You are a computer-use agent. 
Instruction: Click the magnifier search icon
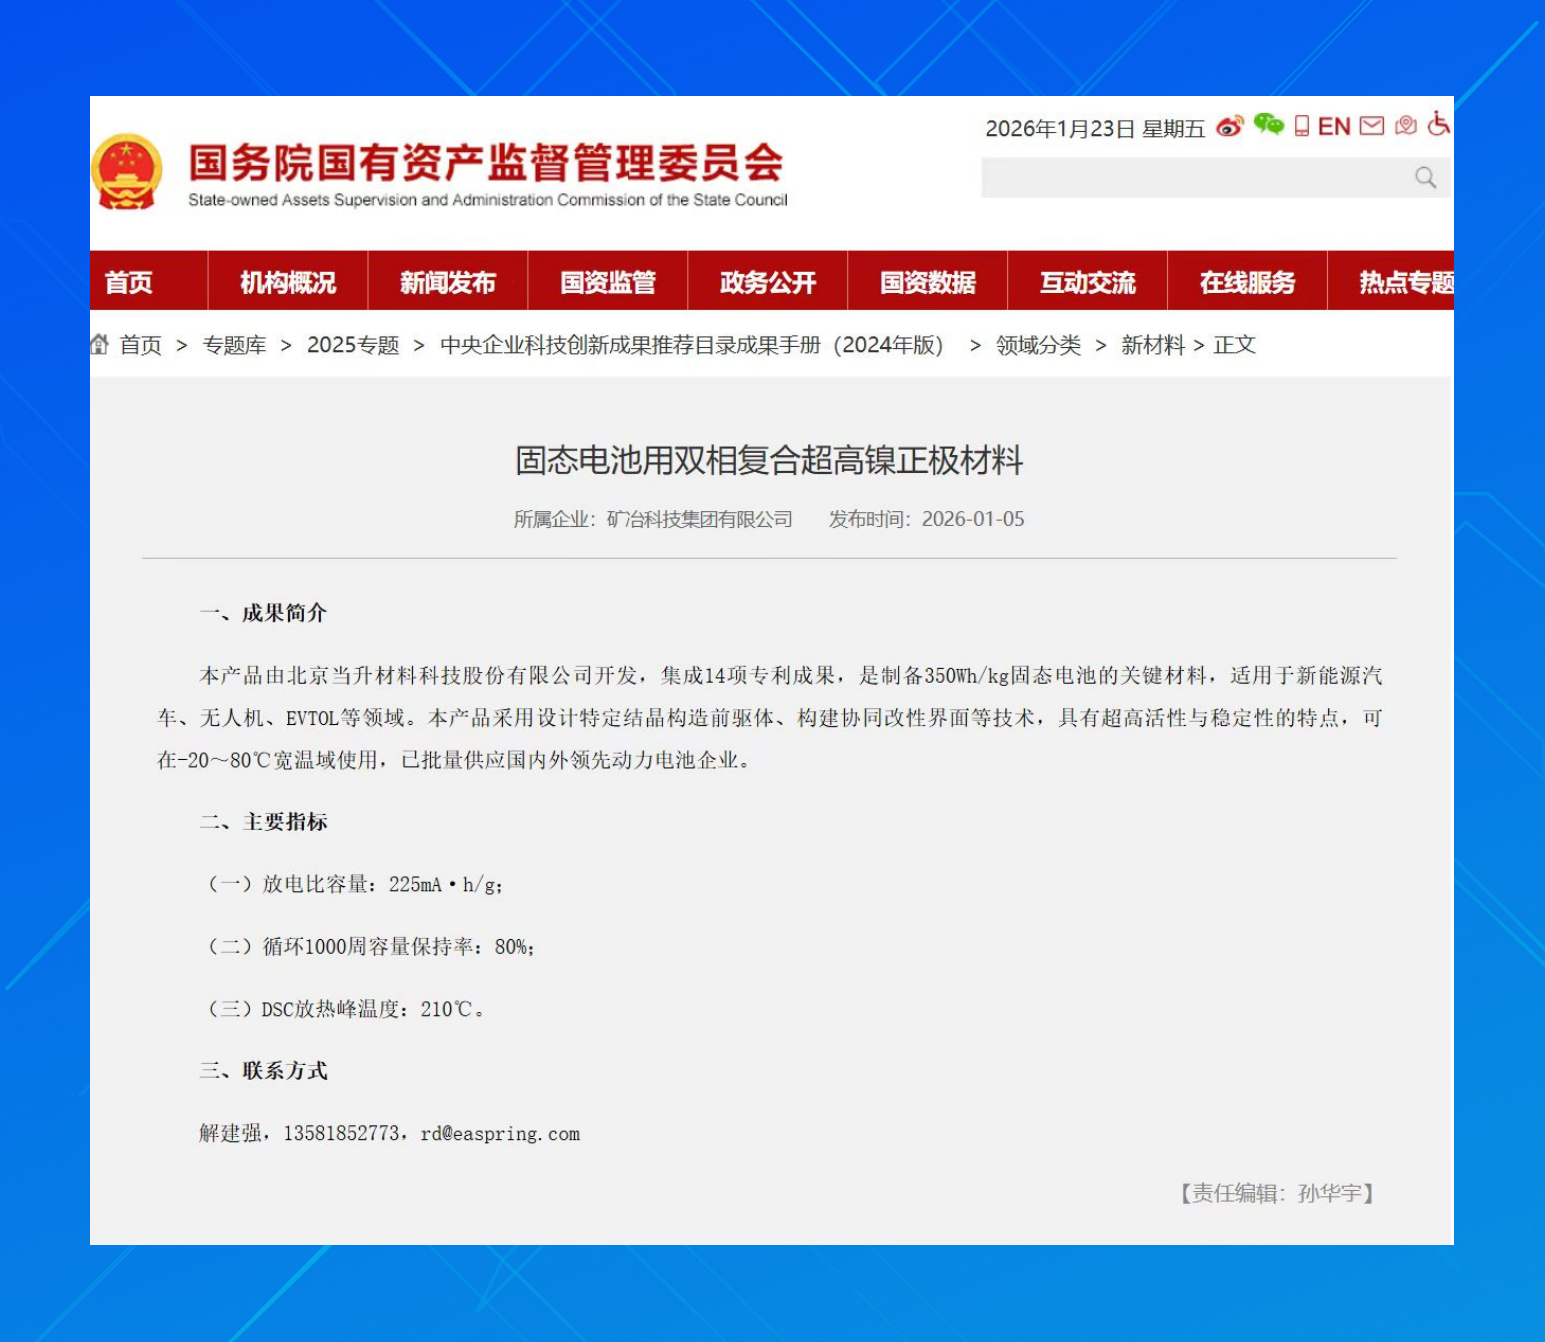pyautogui.click(x=1426, y=178)
